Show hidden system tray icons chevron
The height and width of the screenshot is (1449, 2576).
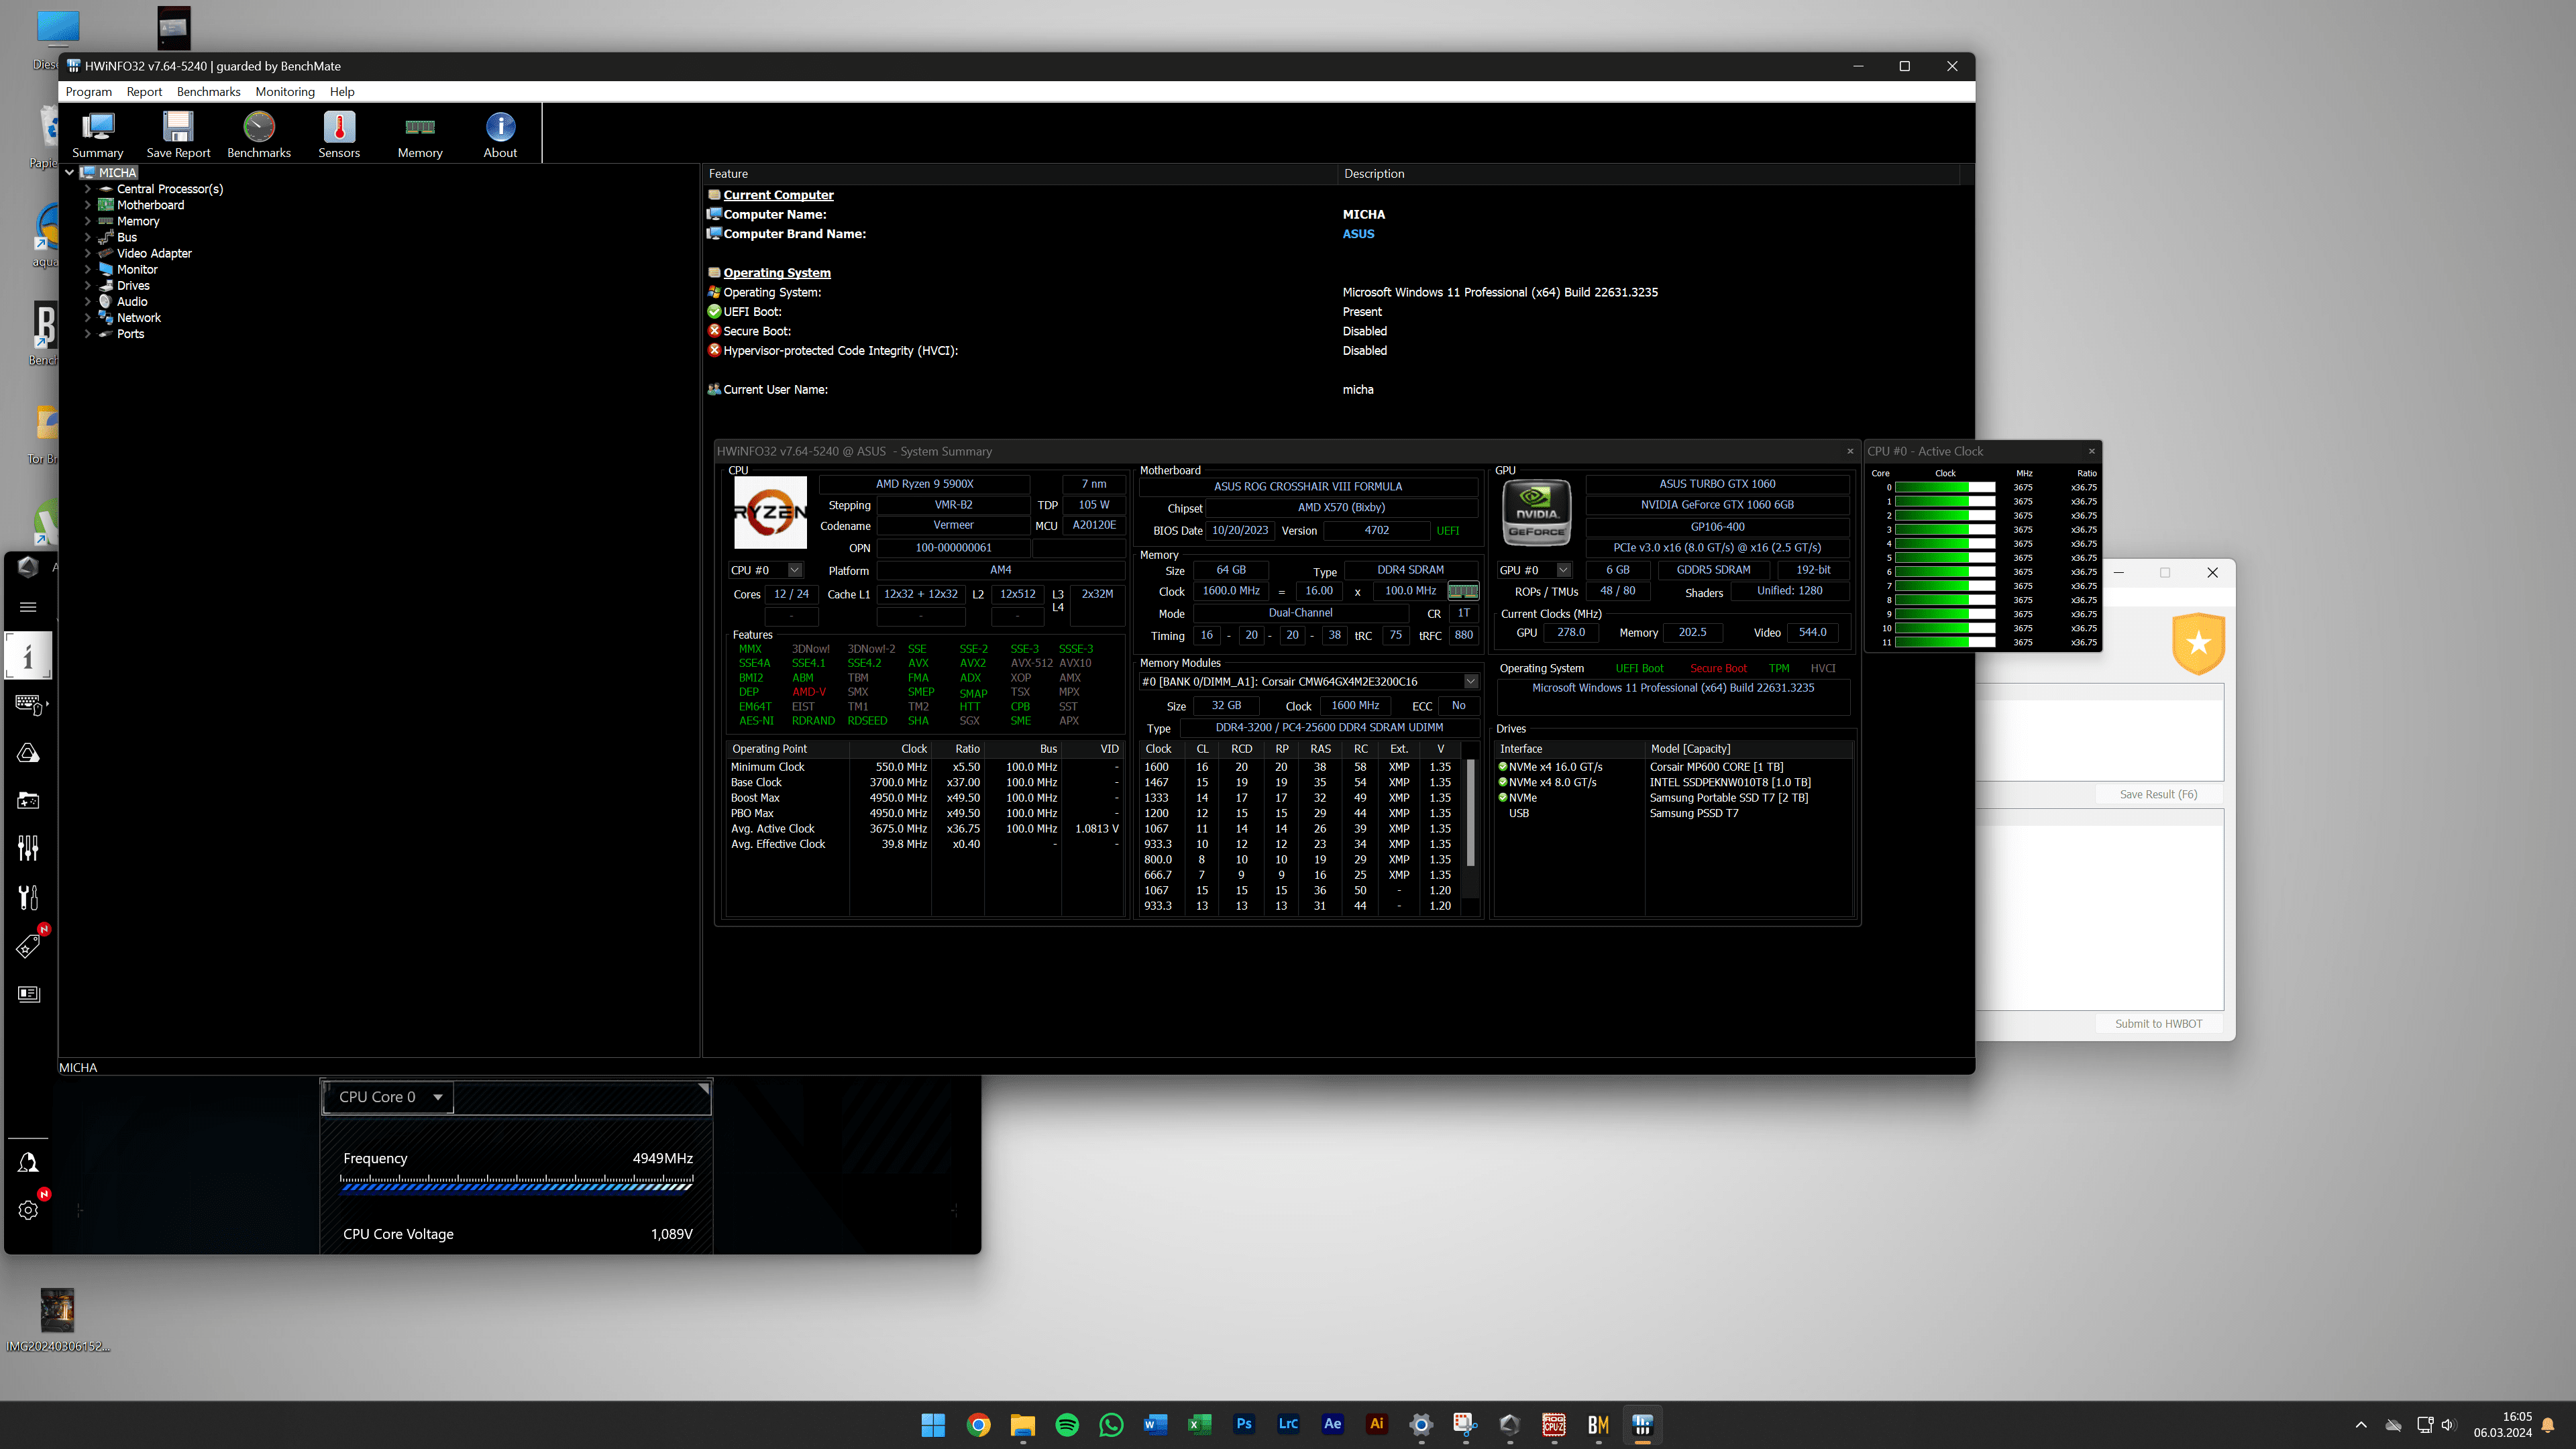tap(2361, 1425)
